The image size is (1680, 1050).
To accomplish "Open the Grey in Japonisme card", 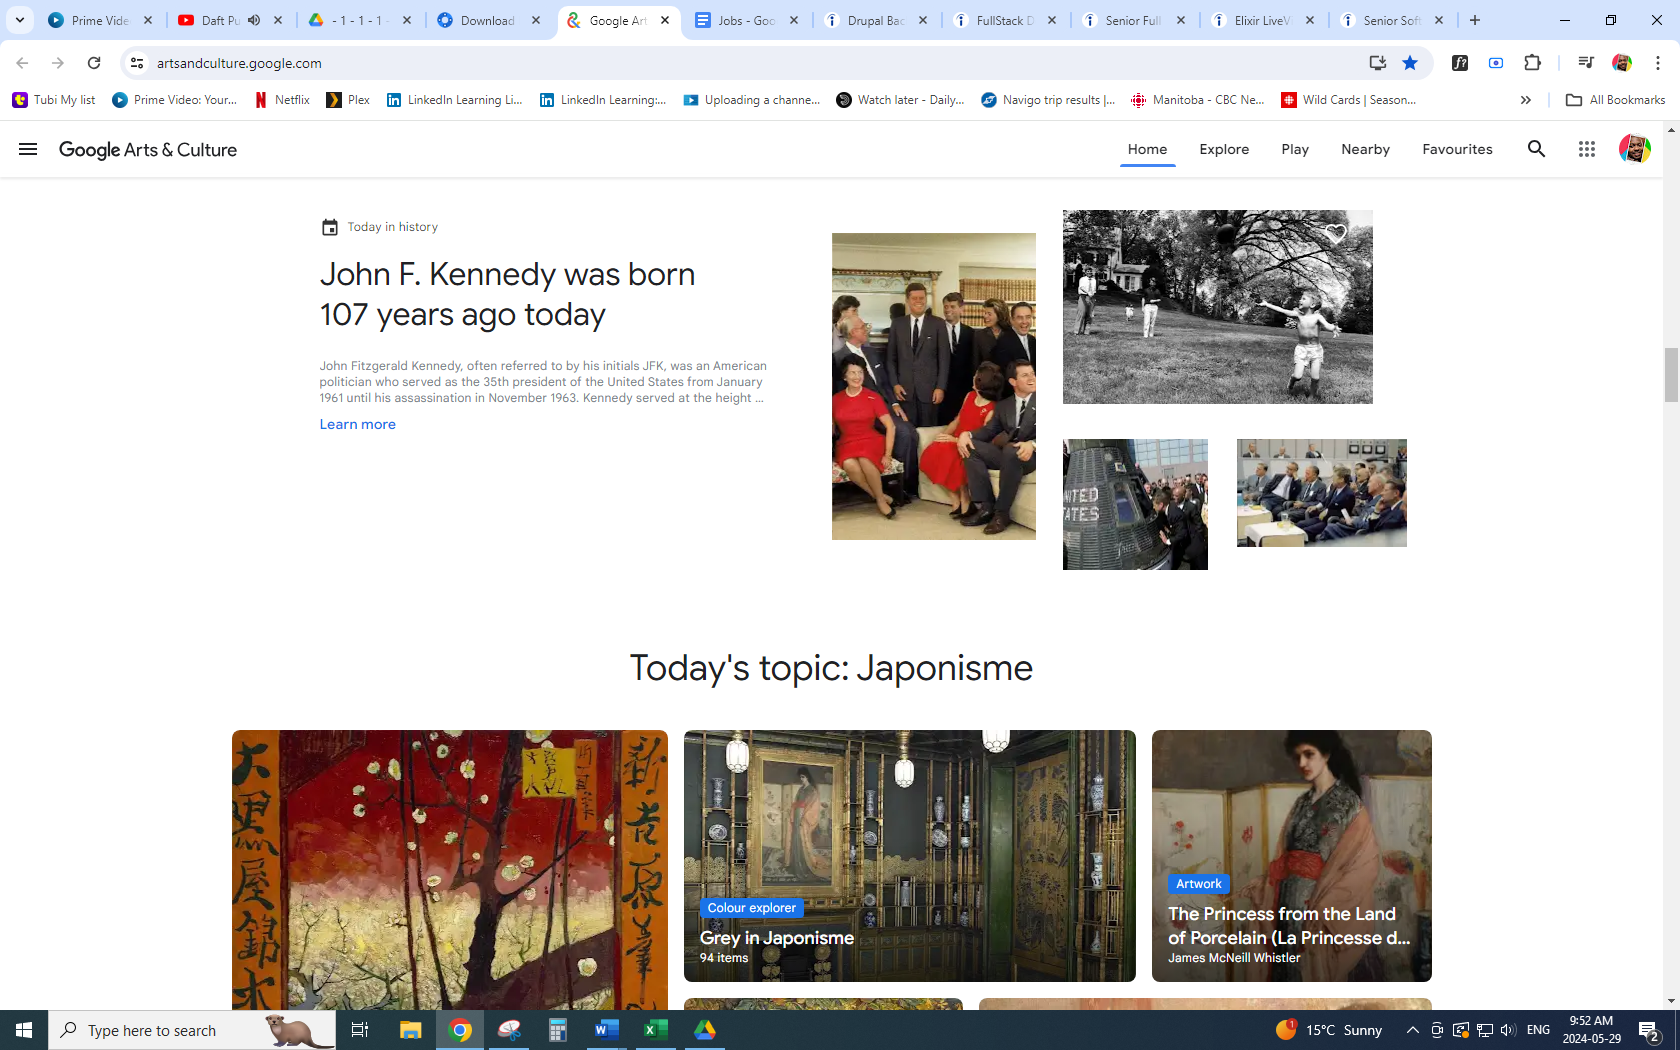I will click(909, 855).
